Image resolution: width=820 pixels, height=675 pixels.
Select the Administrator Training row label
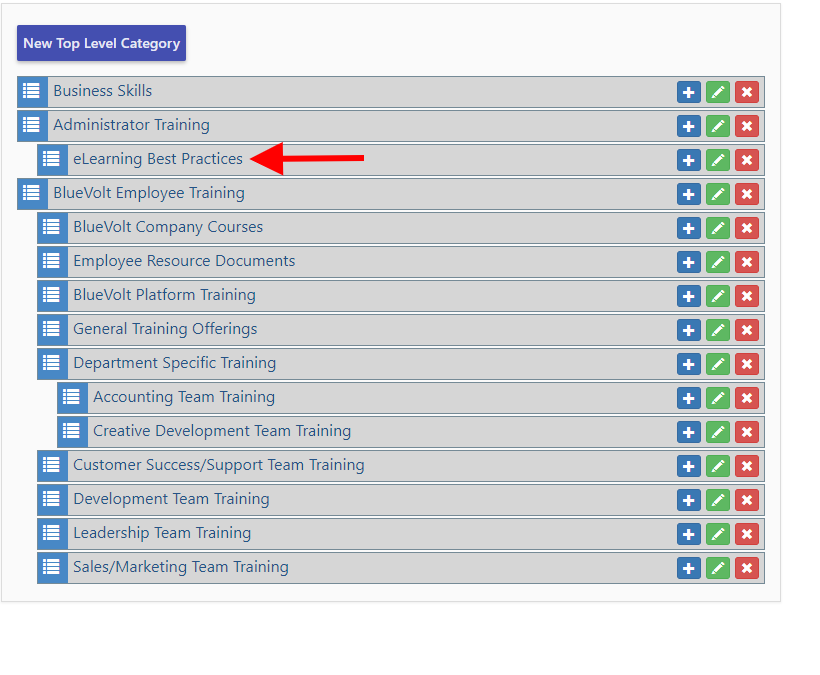(131, 125)
